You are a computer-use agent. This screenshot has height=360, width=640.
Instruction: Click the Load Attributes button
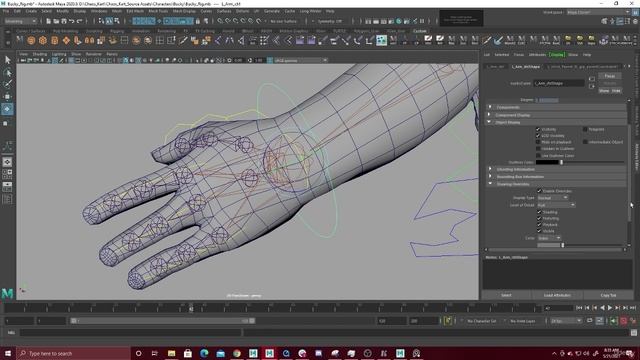coord(557,295)
